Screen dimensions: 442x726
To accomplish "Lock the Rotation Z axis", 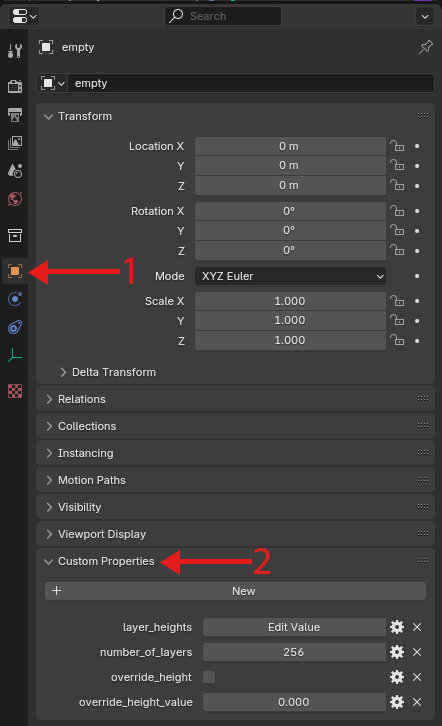I will pyautogui.click(x=397, y=250).
